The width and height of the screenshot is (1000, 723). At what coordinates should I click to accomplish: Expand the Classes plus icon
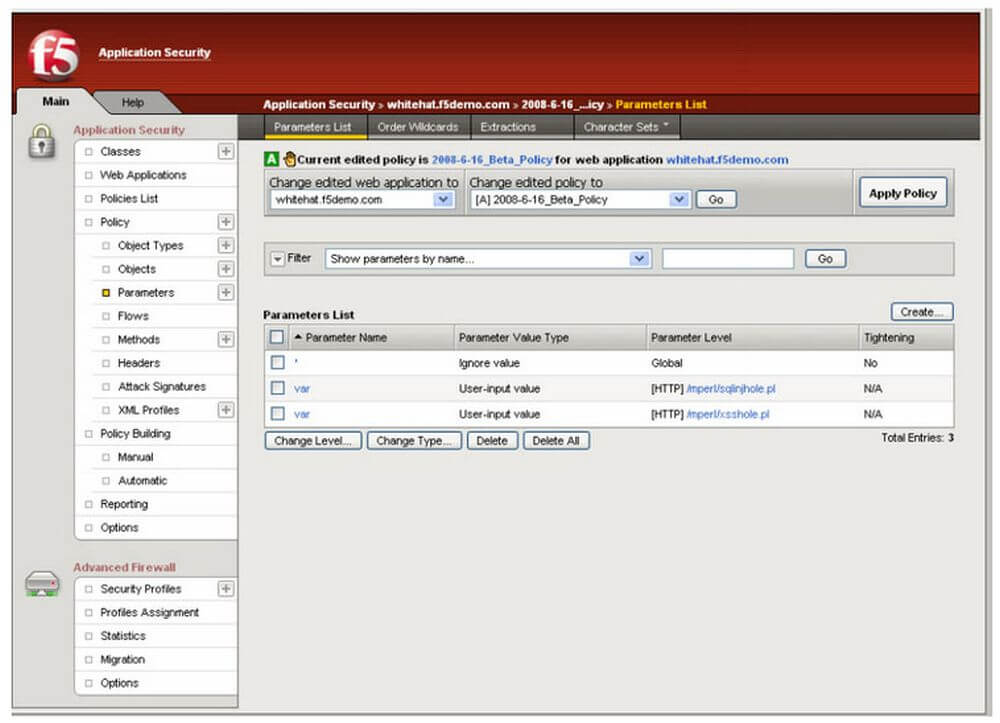[226, 151]
